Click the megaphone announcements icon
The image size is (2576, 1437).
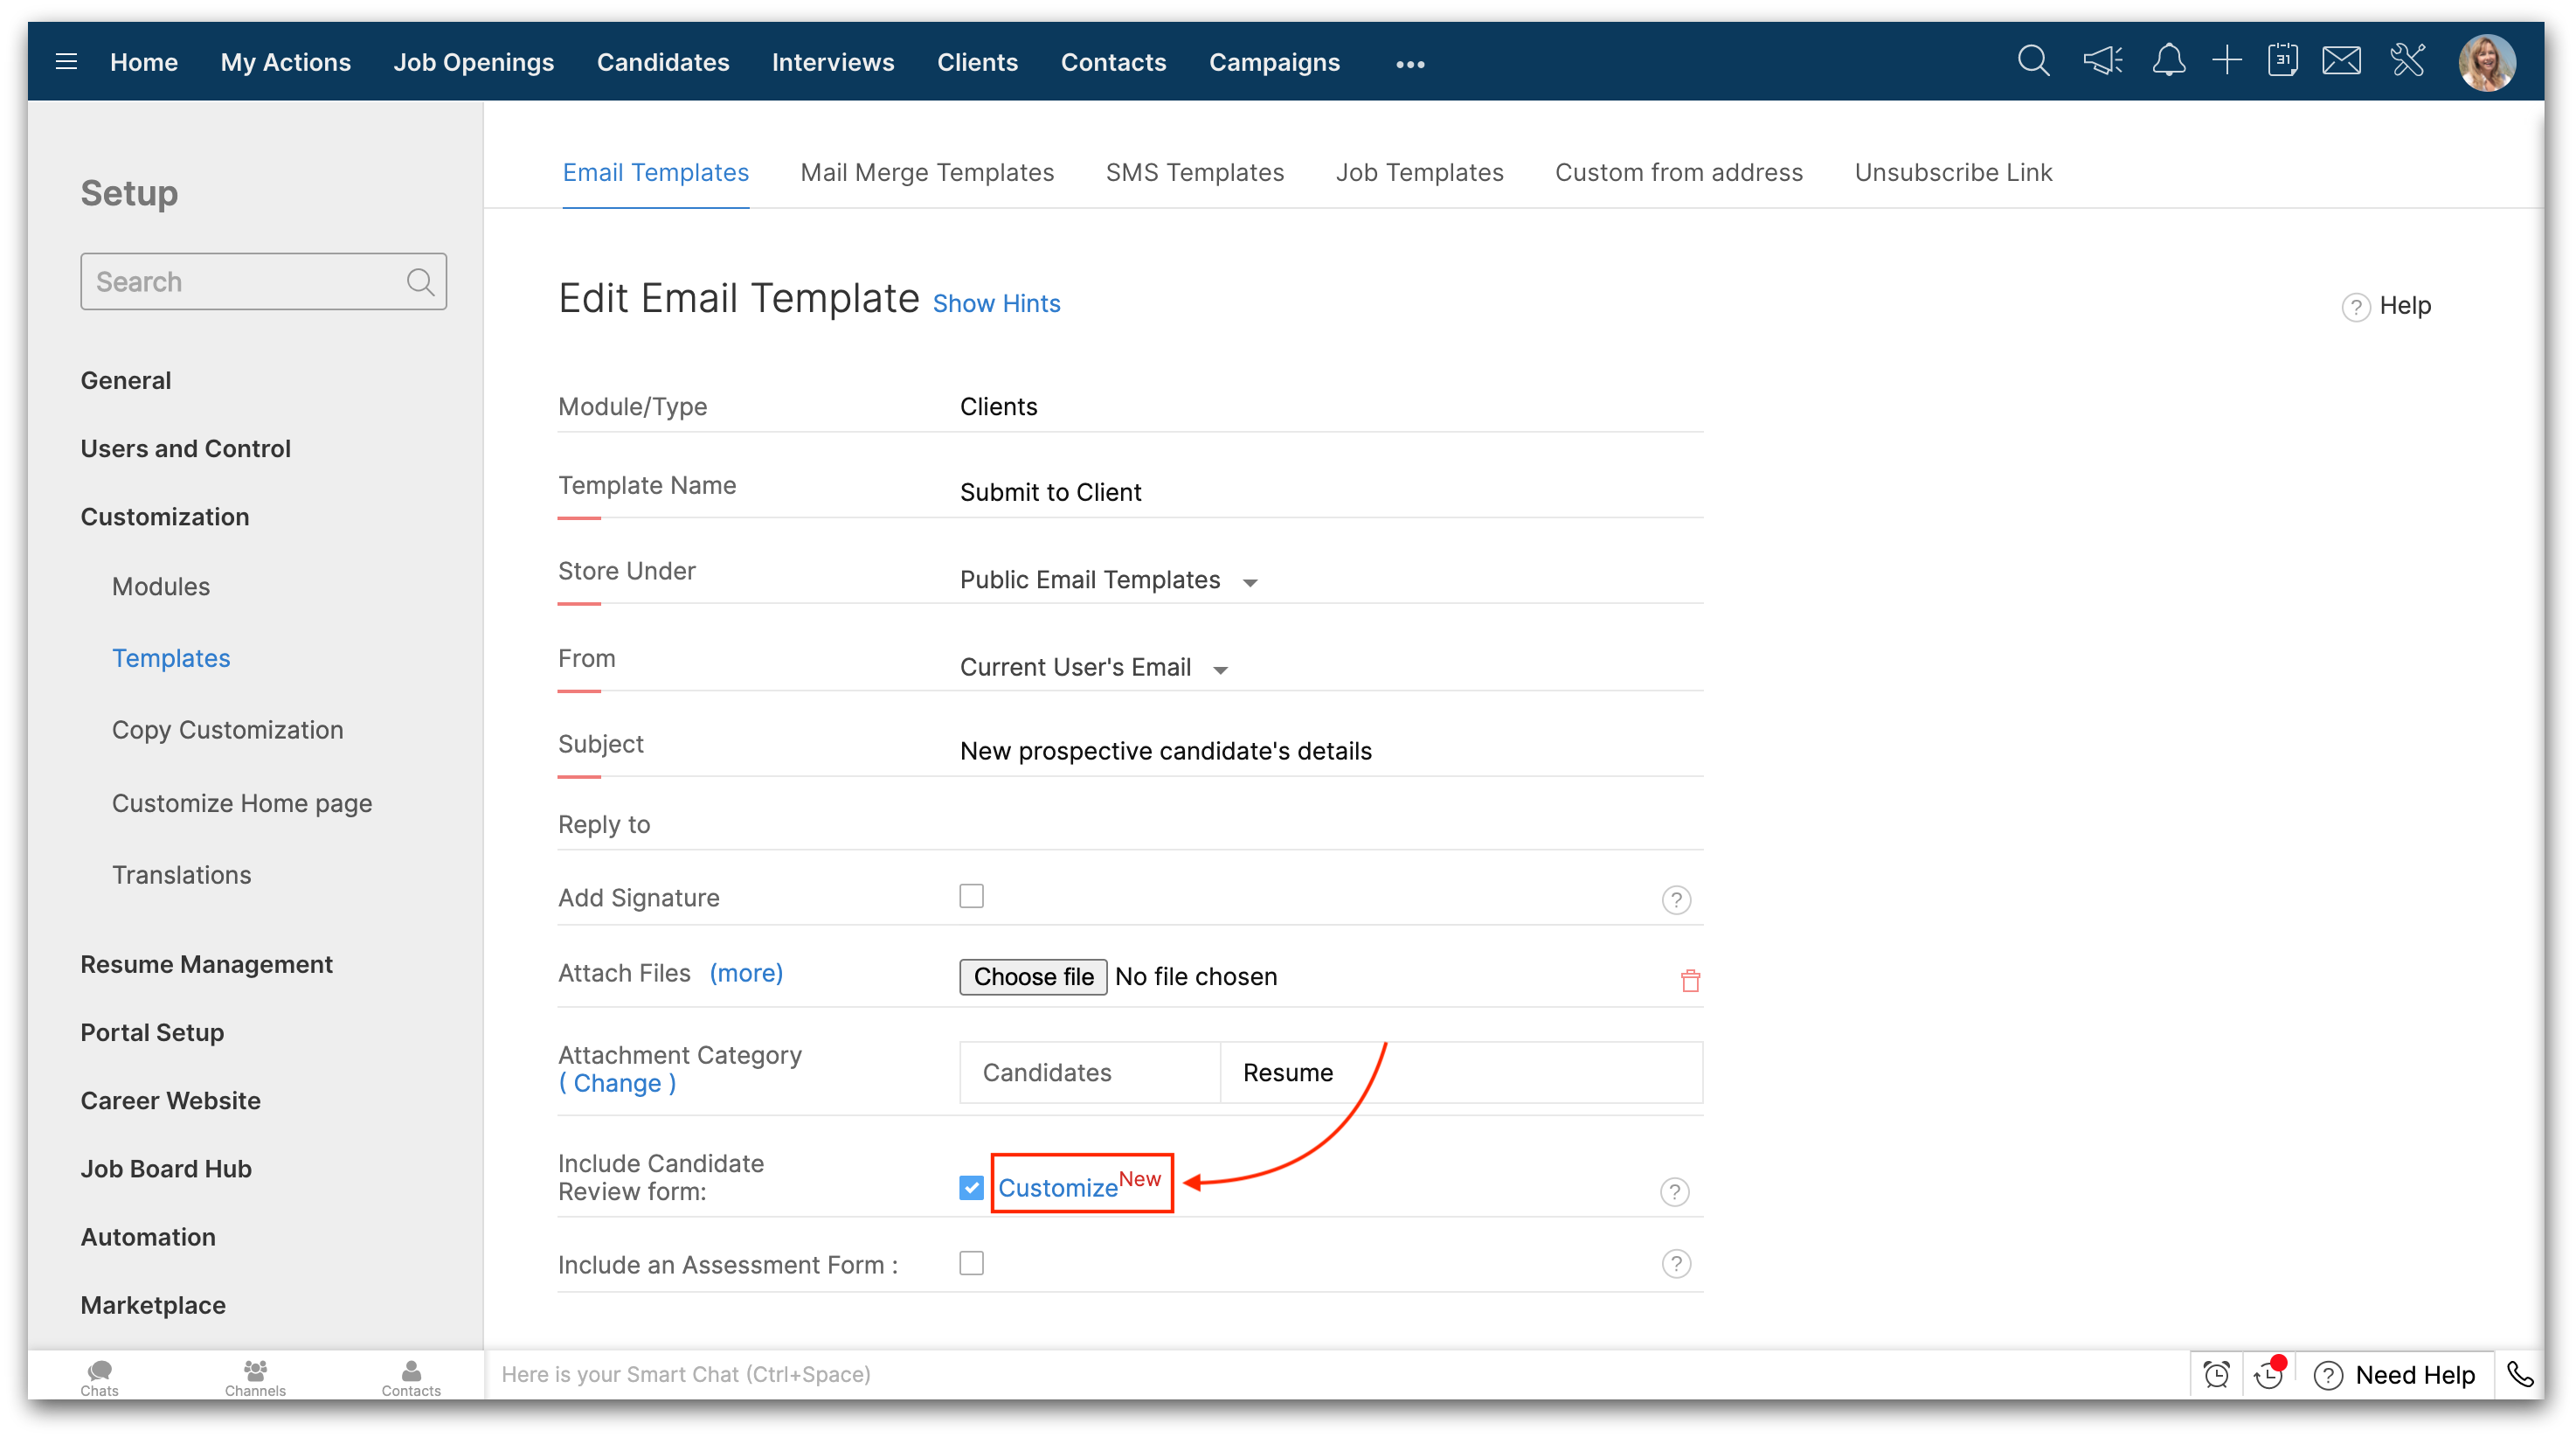2102,62
